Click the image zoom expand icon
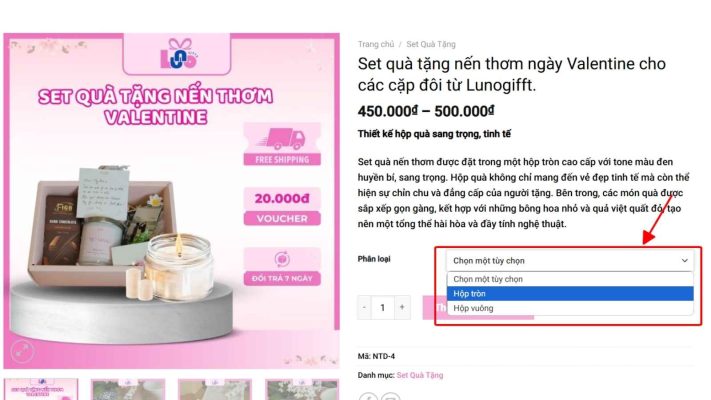711x400 pixels. point(23,351)
